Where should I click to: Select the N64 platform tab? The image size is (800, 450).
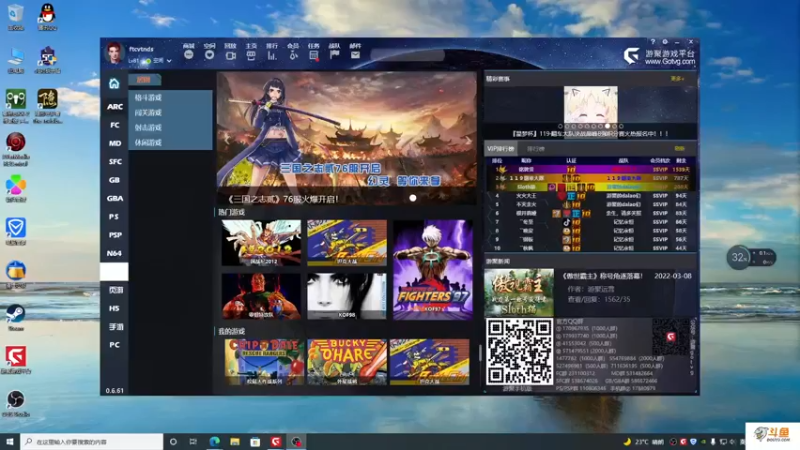pyautogui.click(x=114, y=253)
